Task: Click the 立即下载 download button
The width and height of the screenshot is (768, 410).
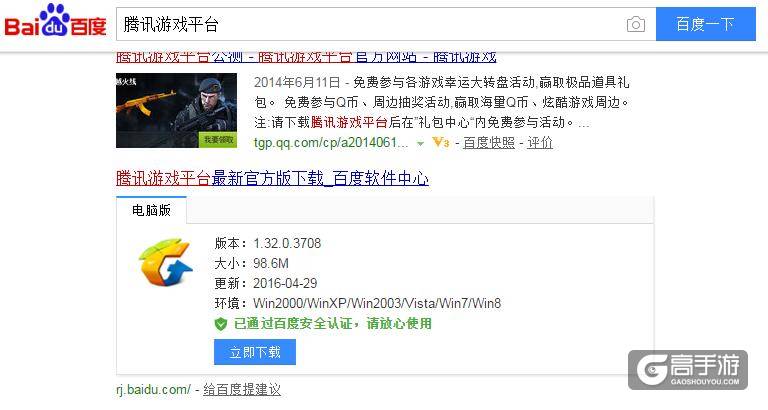Action: (x=255, y=352)
